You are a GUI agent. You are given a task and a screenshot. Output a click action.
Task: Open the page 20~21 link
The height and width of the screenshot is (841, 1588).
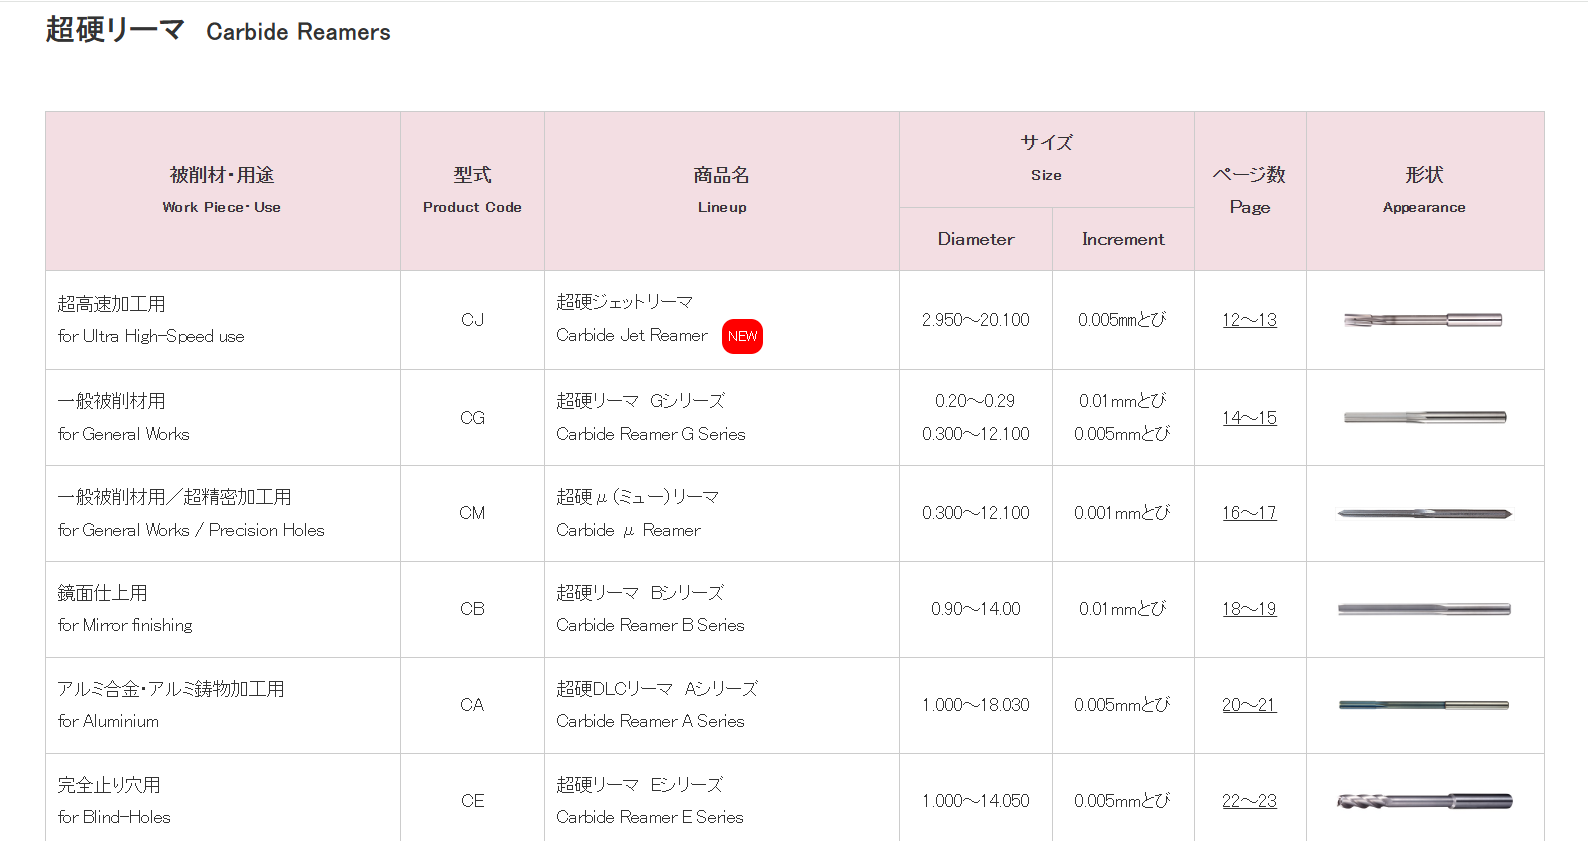pyautogui.click(x=1249, y=705)
